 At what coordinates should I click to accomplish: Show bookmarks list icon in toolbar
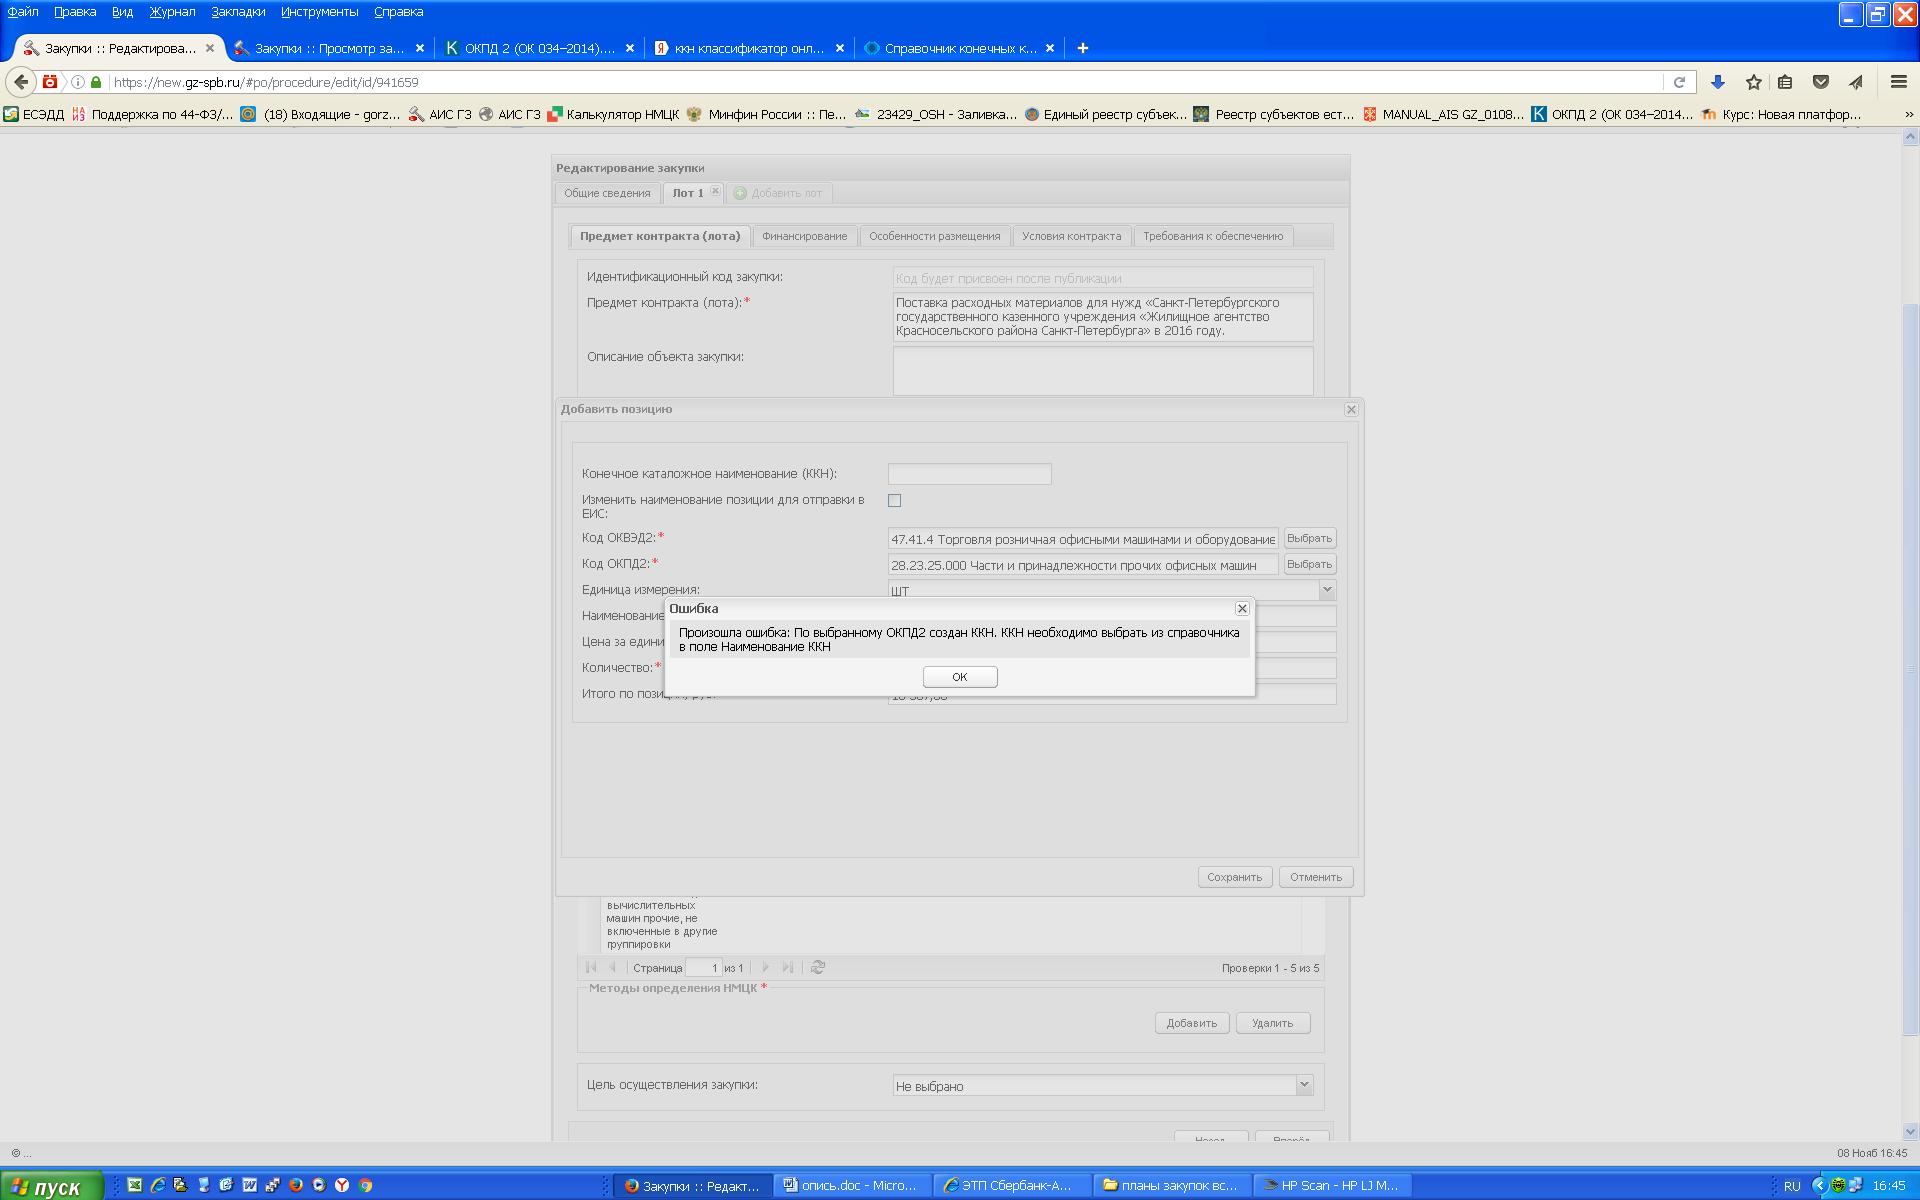[1785, 82]
